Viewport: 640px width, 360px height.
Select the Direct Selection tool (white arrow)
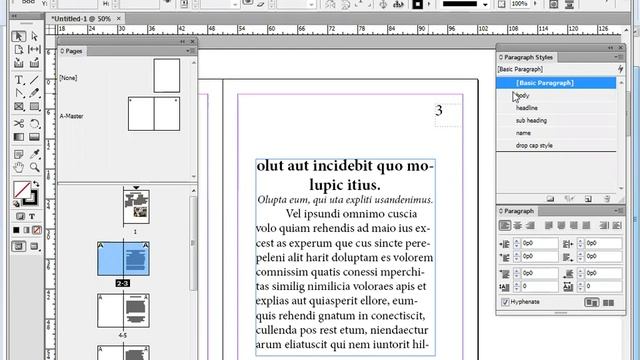[34, 36]
